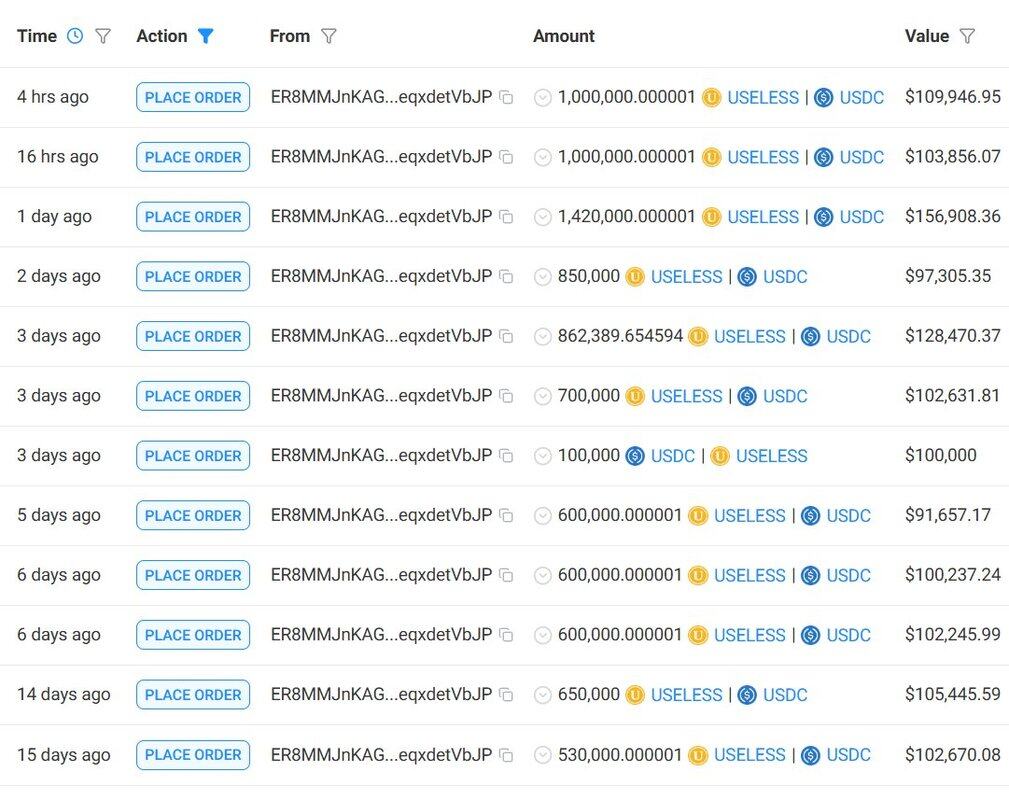Click USELESS token icon in 16 hrs ago row
The width and height of the screenshot is (1009, 800).
coord(711,157)
